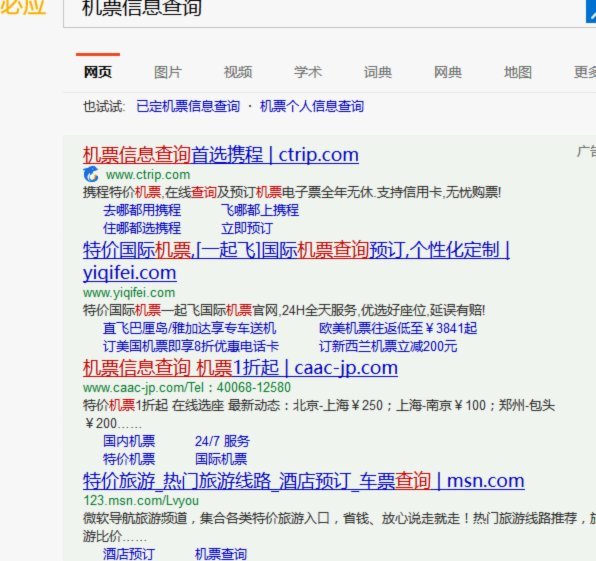596x561 pixels.
Task: Try the suggestion 已定机票信息查询
Action: 188,106
